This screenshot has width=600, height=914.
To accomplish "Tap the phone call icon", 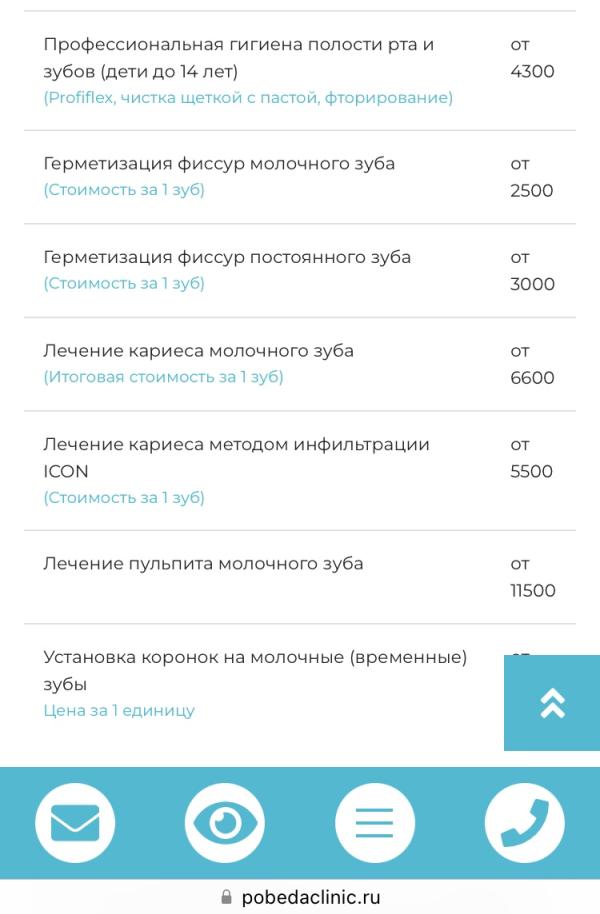I will [524, 823].
